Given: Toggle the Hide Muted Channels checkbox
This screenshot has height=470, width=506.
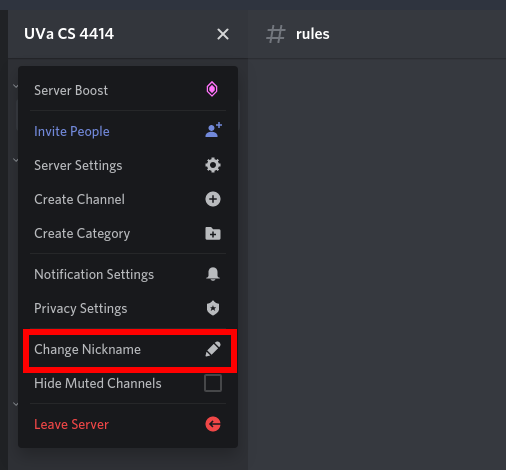Looking at the screenshot, I should coord(213,383).
